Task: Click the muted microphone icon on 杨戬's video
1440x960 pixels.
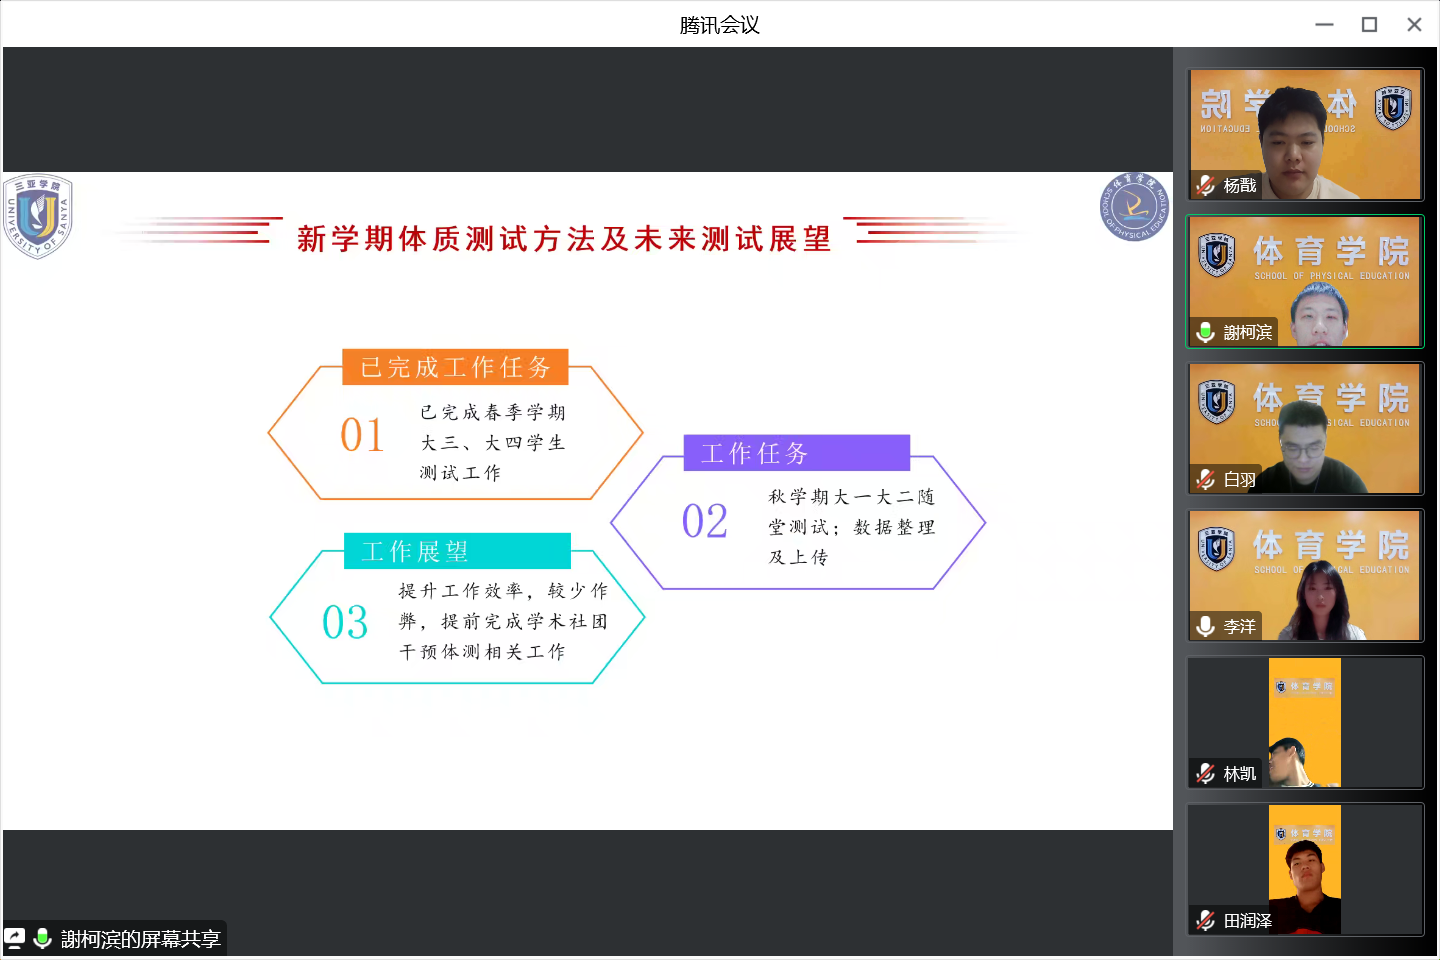Action: click(1204, 186)
